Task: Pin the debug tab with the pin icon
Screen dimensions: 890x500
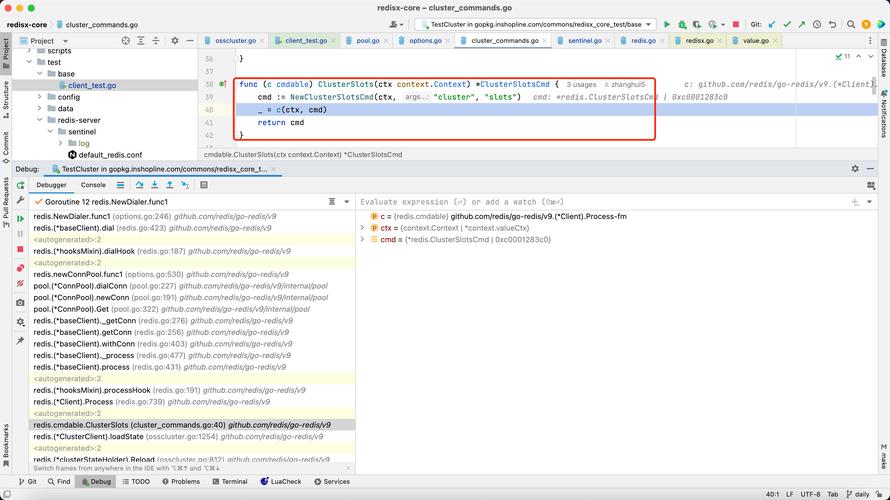Action: click(20, 341)
